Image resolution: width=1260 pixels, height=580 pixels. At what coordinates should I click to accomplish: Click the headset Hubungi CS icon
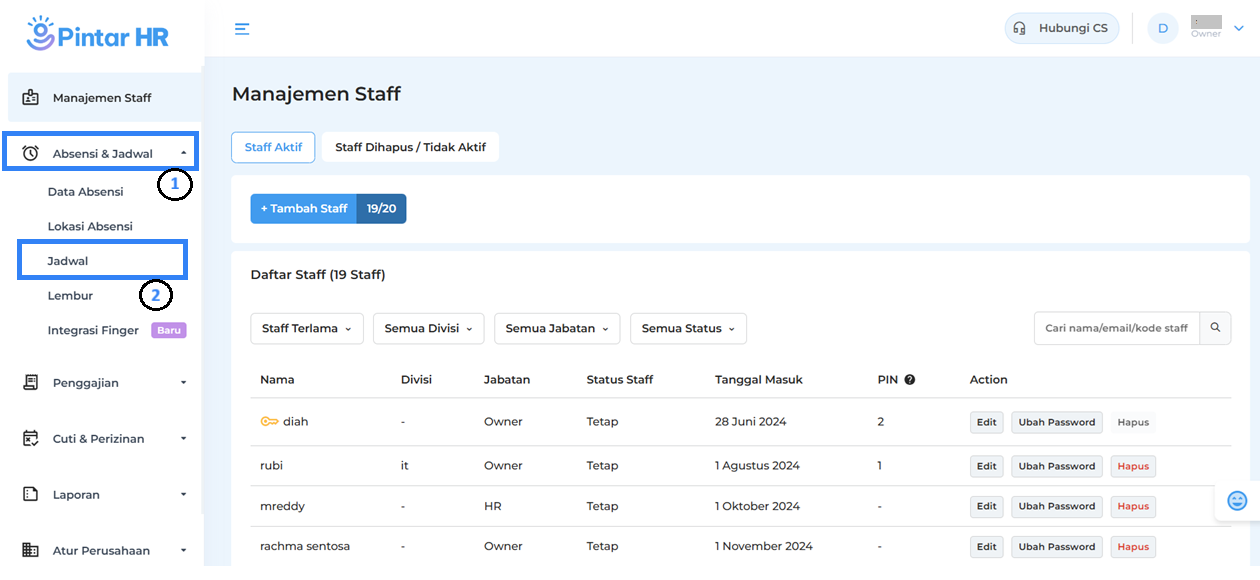coord(1019,28)
